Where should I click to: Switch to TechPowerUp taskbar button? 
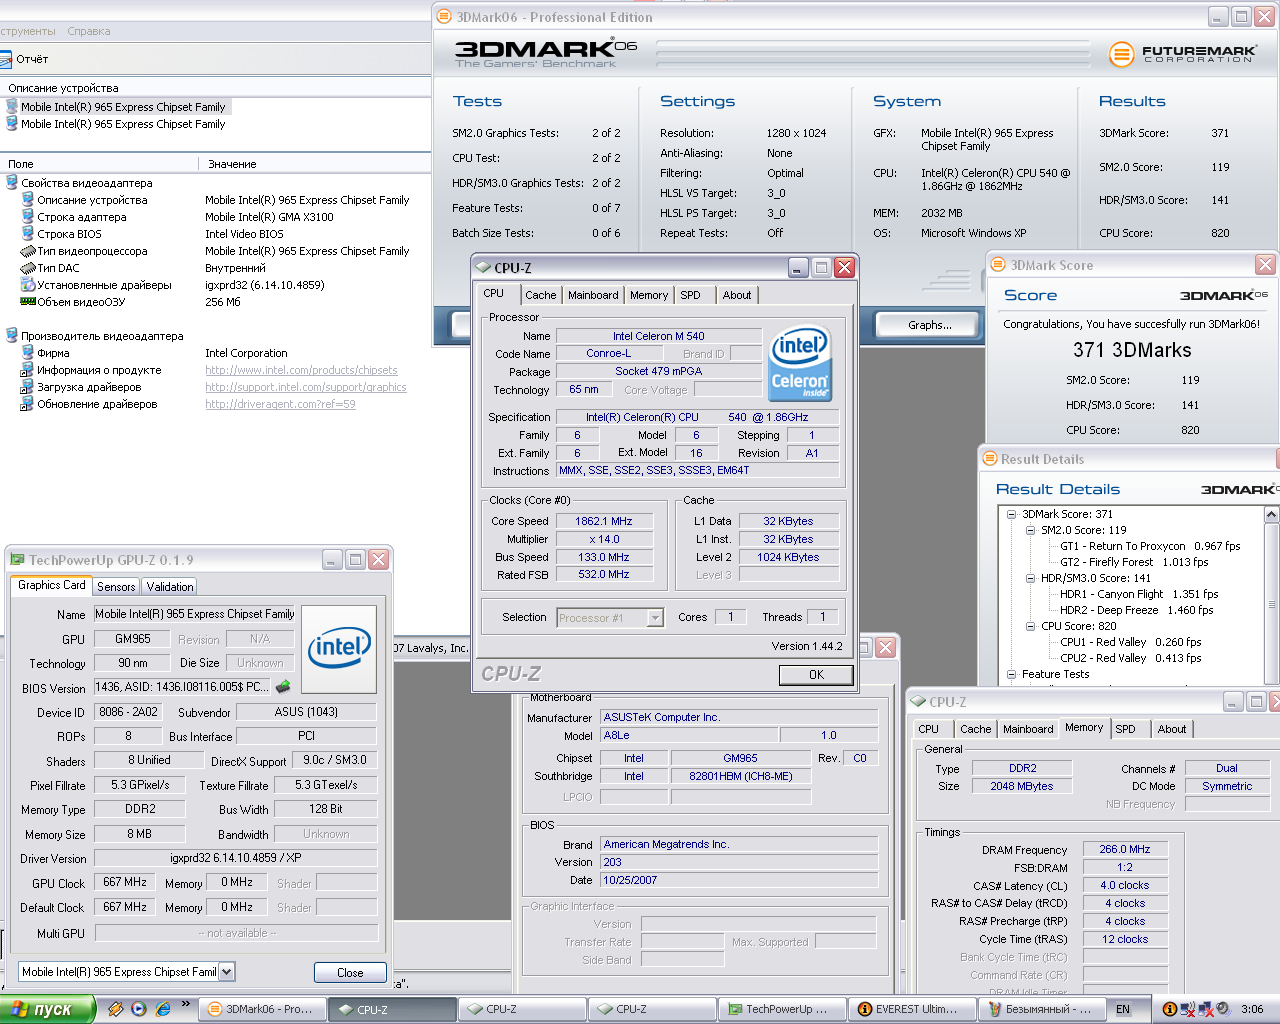781,1009
